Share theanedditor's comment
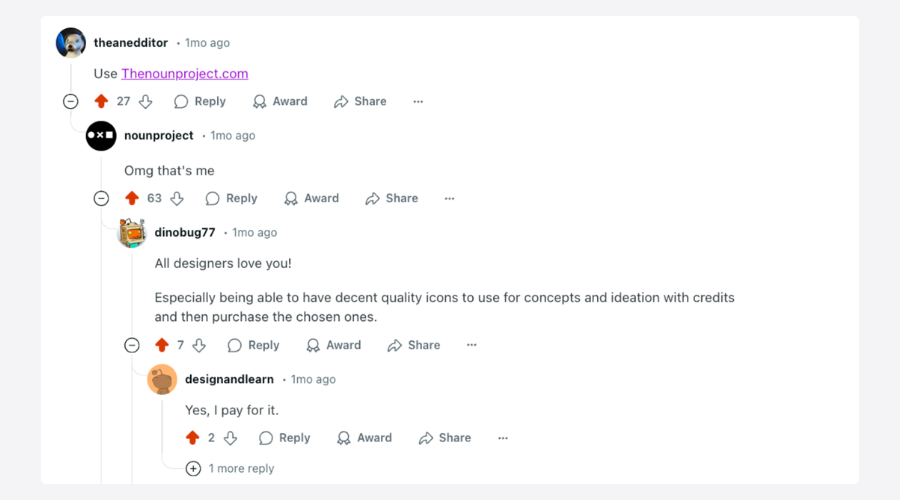Viewport: 900px width, 500px height. 360,102
